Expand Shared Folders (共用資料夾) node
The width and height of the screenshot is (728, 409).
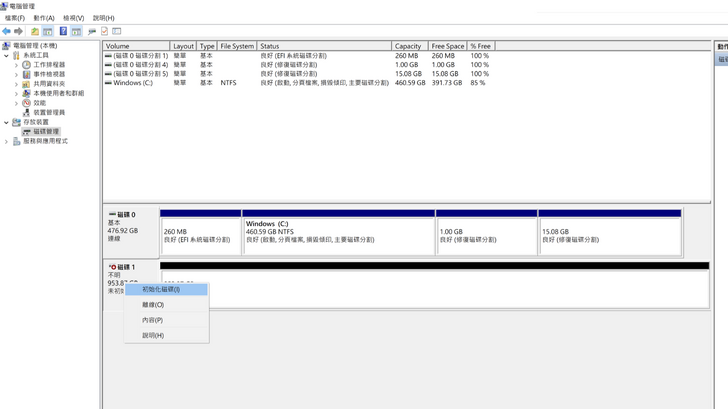(17, 84)
